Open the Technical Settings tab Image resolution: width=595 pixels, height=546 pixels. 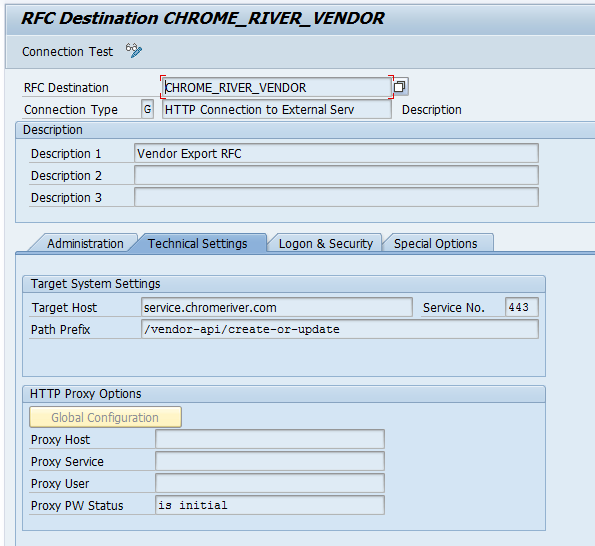[x=197, y=243]
